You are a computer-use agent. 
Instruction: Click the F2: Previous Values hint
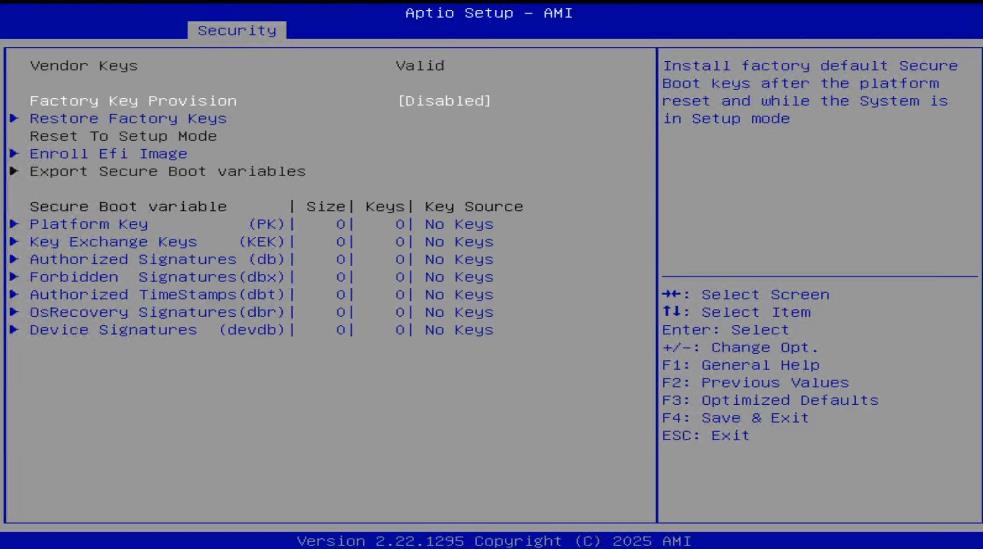(755, 382)
